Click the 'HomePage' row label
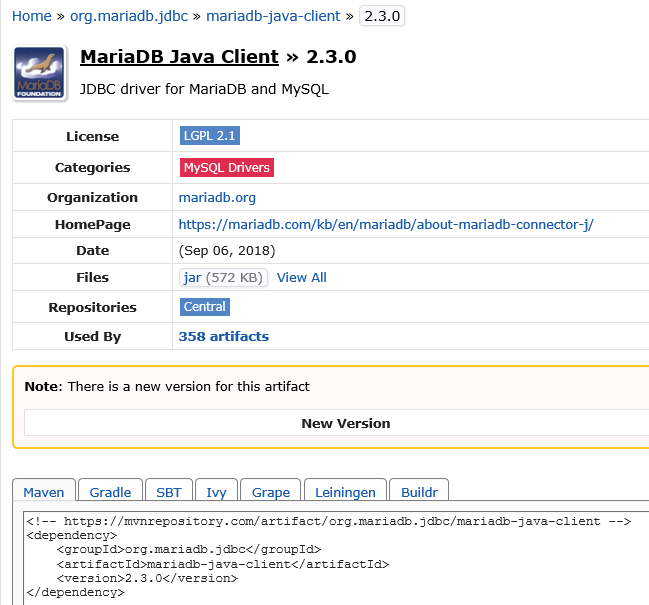This screenshot has height=605, width=649. 92,224
